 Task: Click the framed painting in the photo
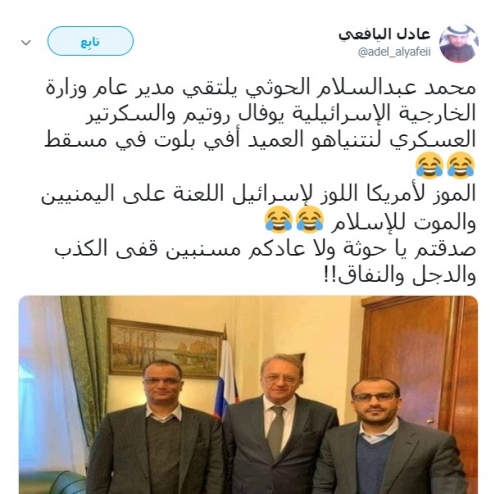[164, 348]
